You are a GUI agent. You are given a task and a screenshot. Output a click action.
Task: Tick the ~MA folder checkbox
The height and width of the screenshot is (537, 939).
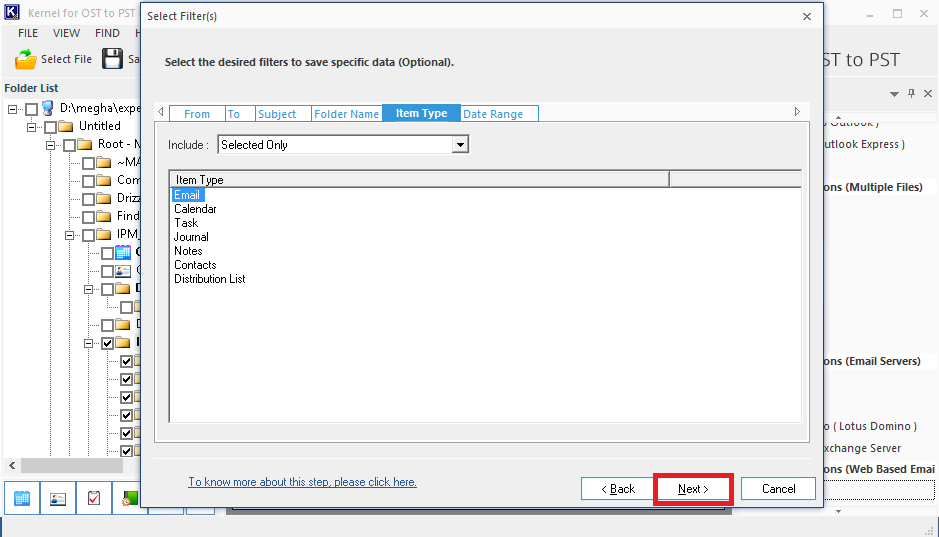coord(89,163)
